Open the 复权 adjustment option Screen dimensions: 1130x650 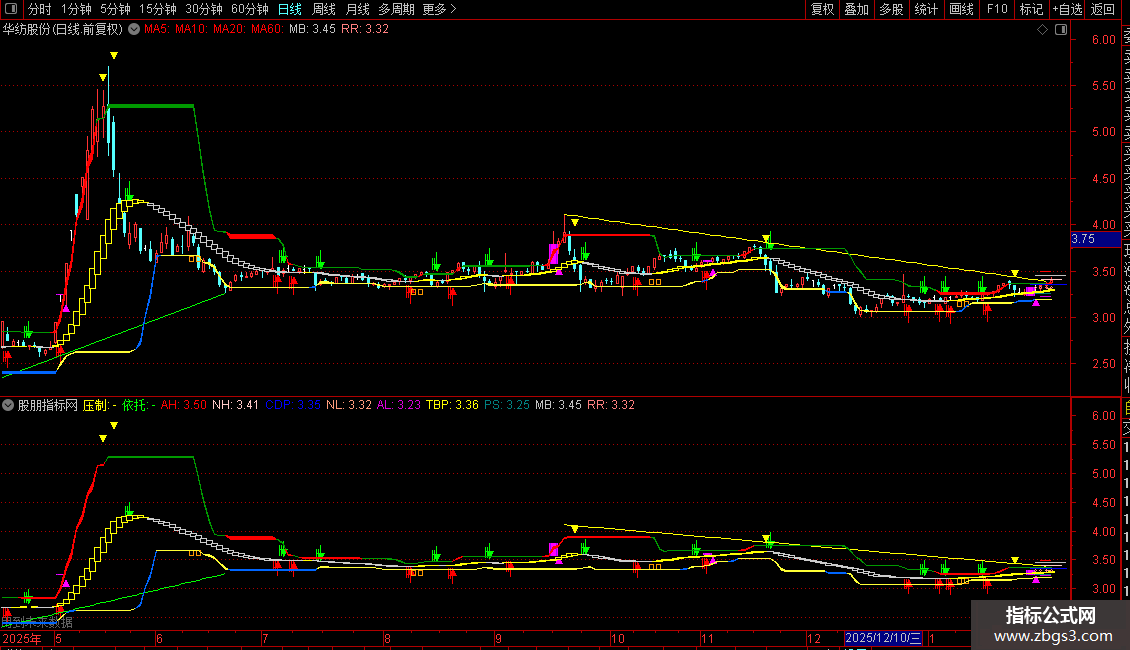pyautogui.click(x=822, y=9)
